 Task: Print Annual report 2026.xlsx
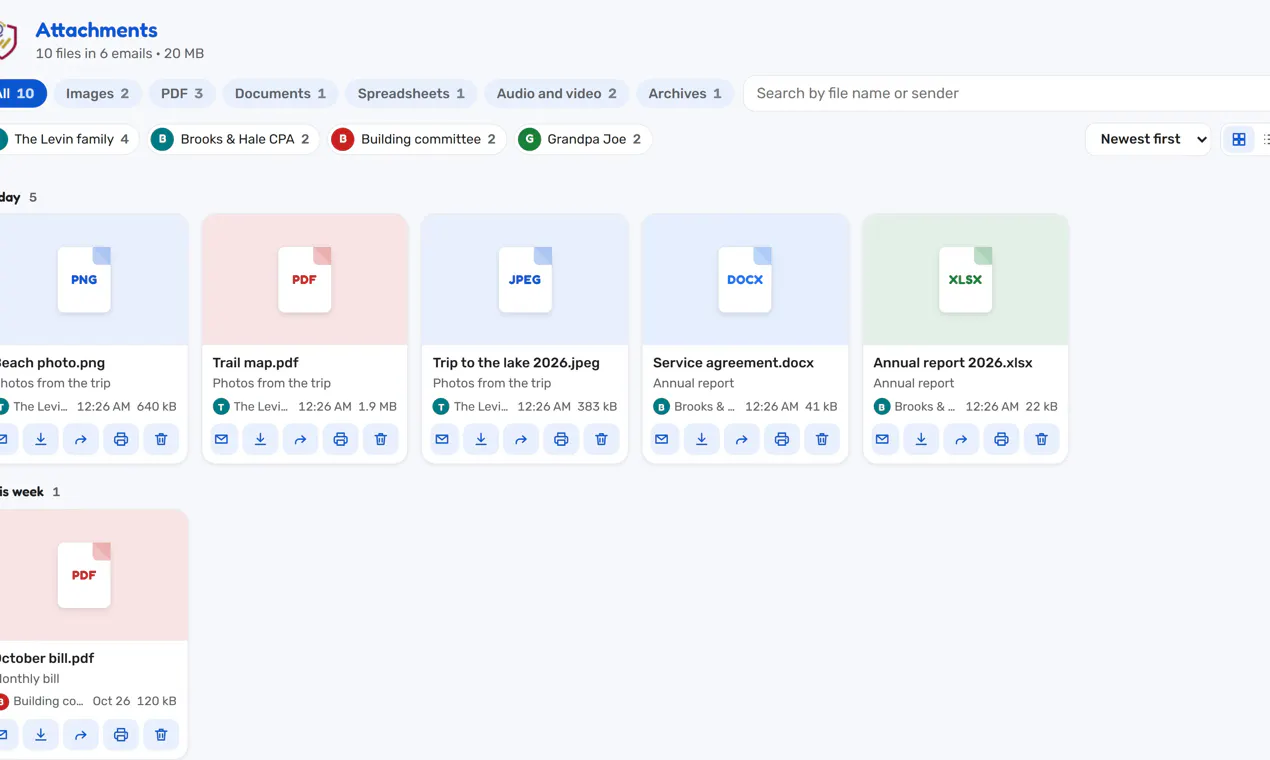[1001, 439]
